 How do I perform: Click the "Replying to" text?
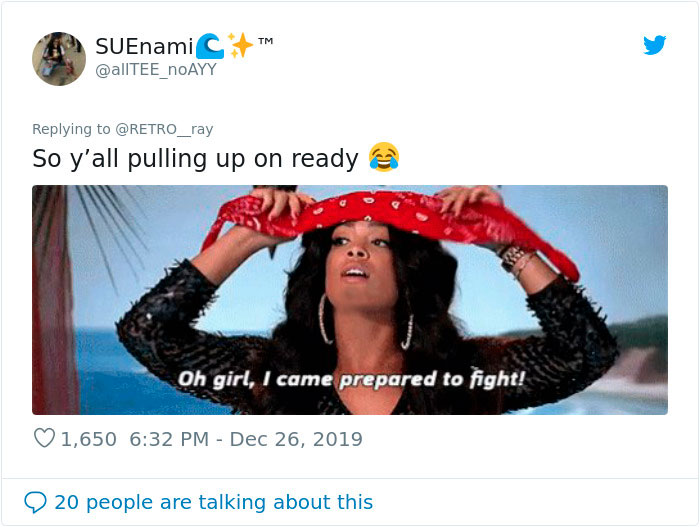(71, 129)
